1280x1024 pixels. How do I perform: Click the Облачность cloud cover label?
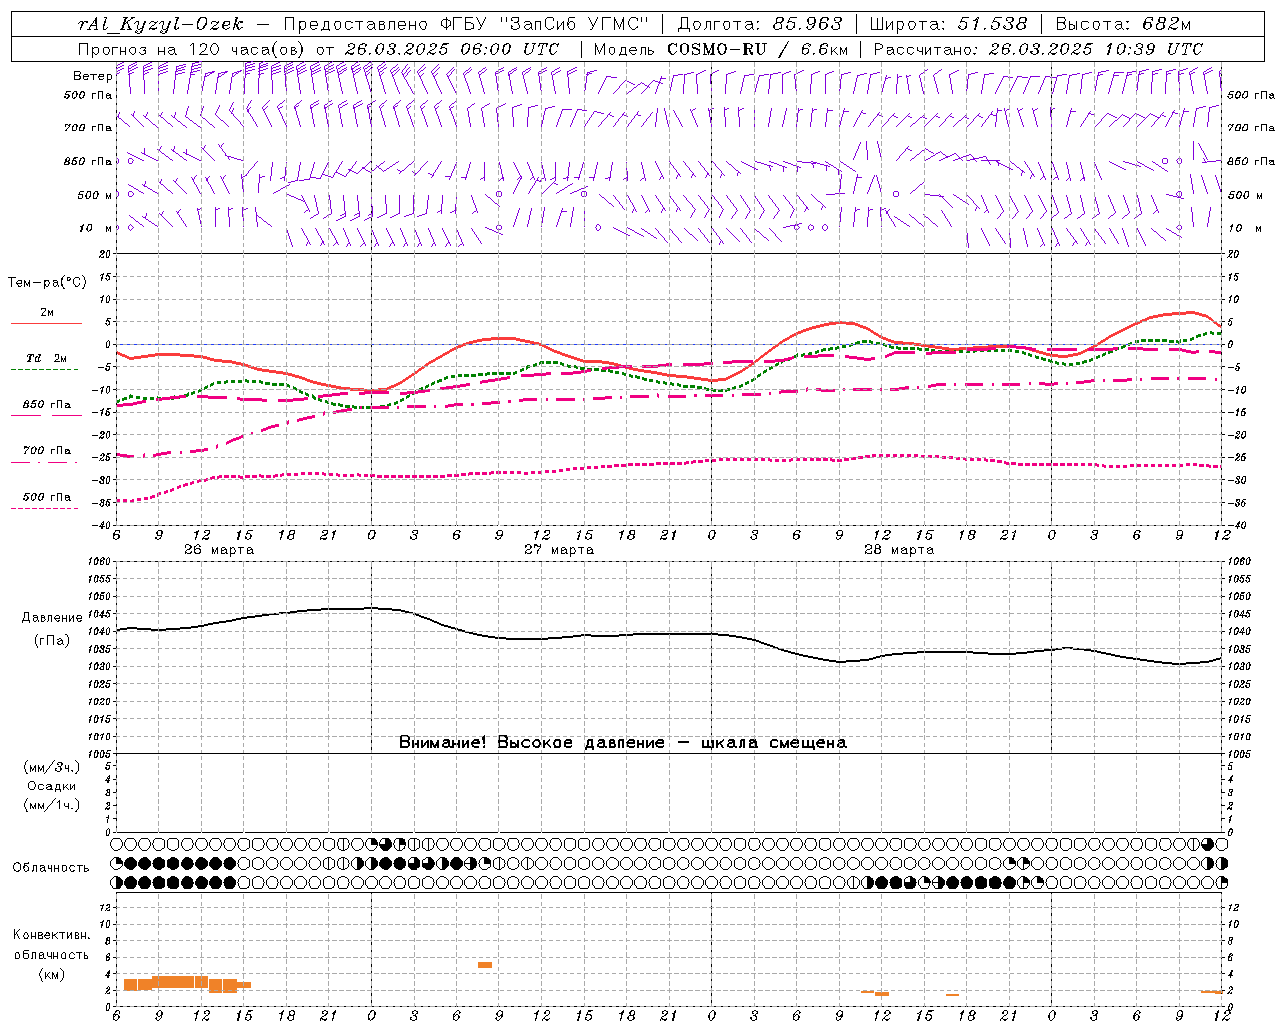click(x=51, y=868)
